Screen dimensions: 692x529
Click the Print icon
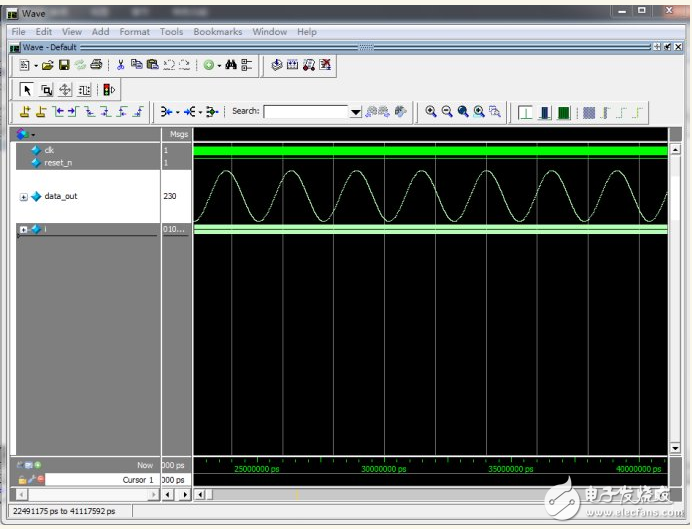click(x=96, y=65)
